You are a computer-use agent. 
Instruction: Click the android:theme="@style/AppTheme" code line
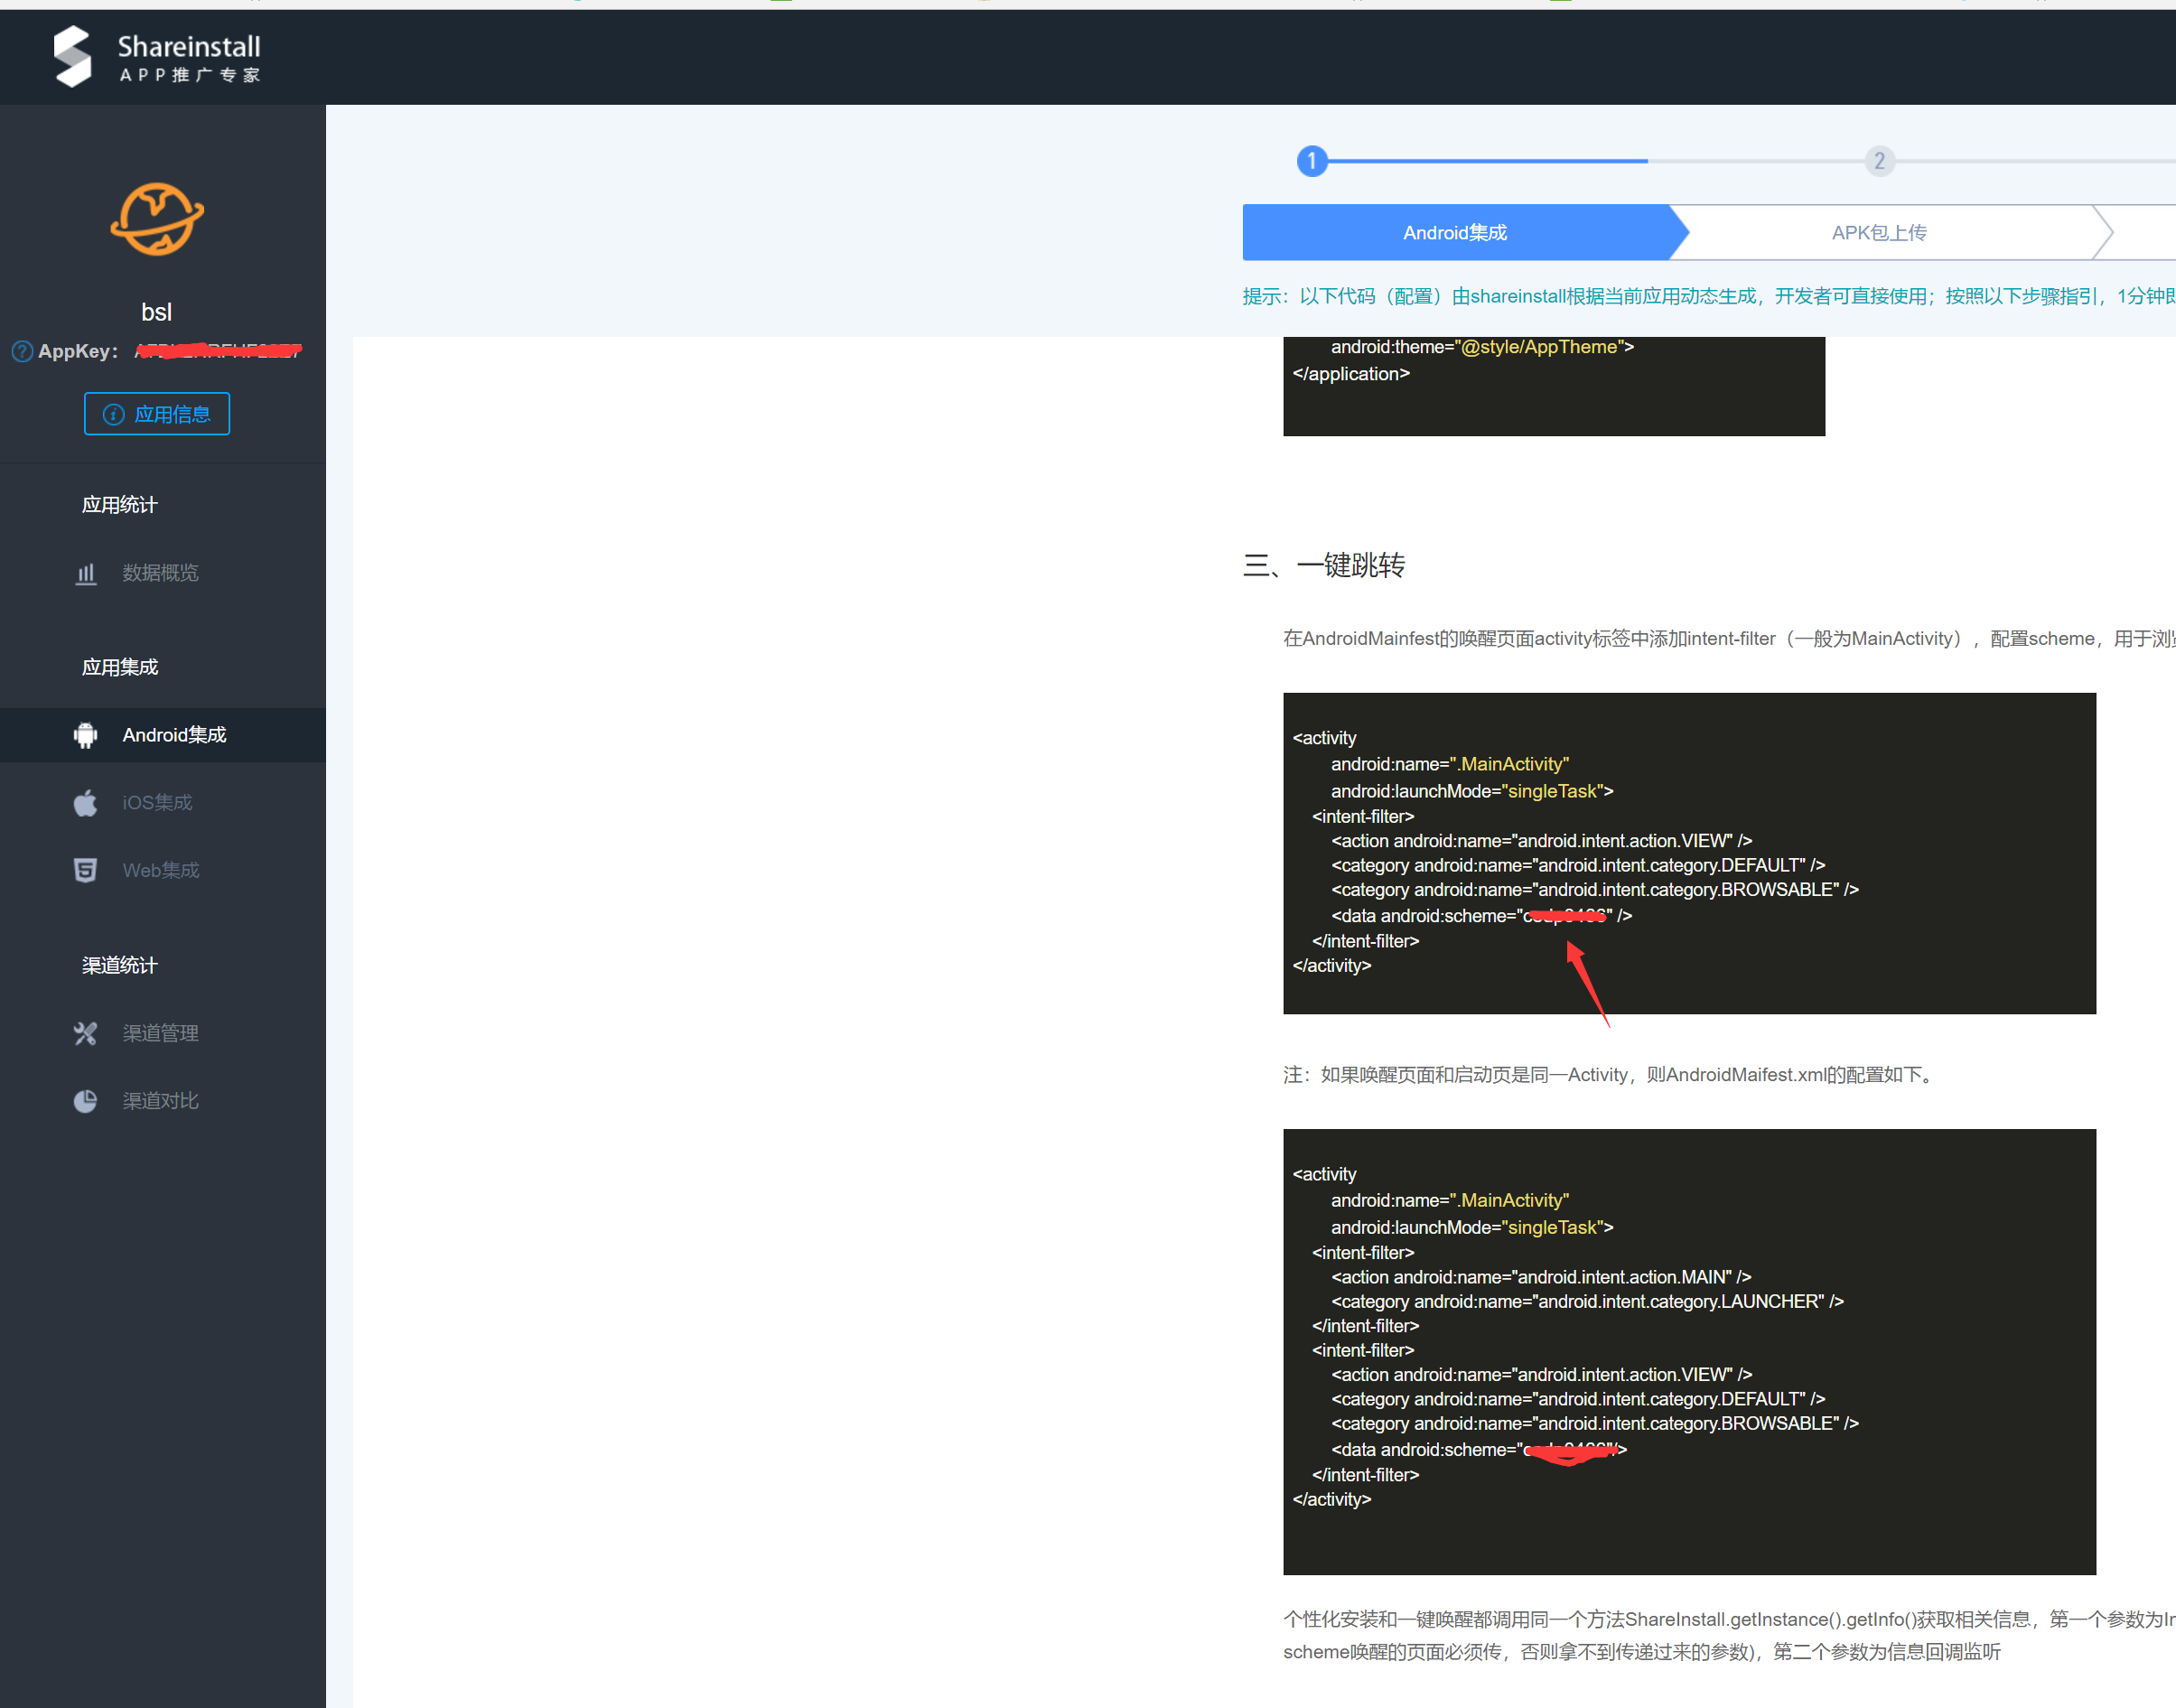point(1482,348)
